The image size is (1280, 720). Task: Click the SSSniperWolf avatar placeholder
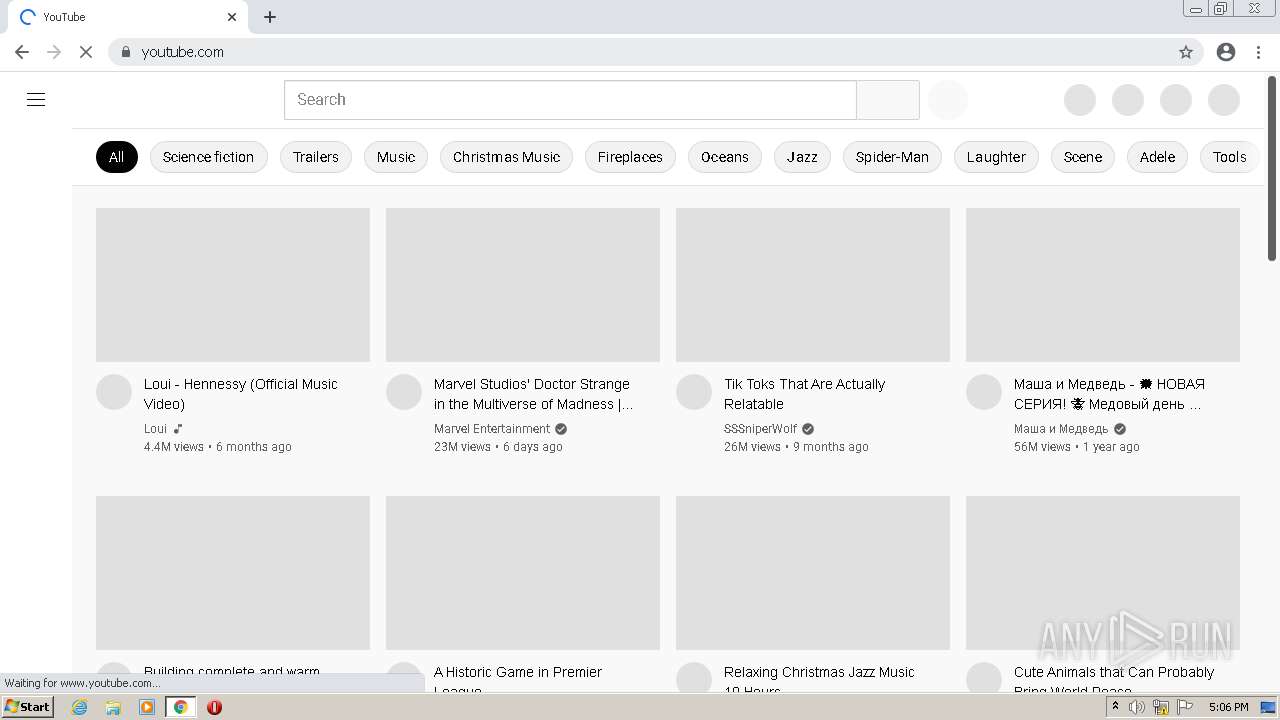pyautogui.click(x=694, y=393)
